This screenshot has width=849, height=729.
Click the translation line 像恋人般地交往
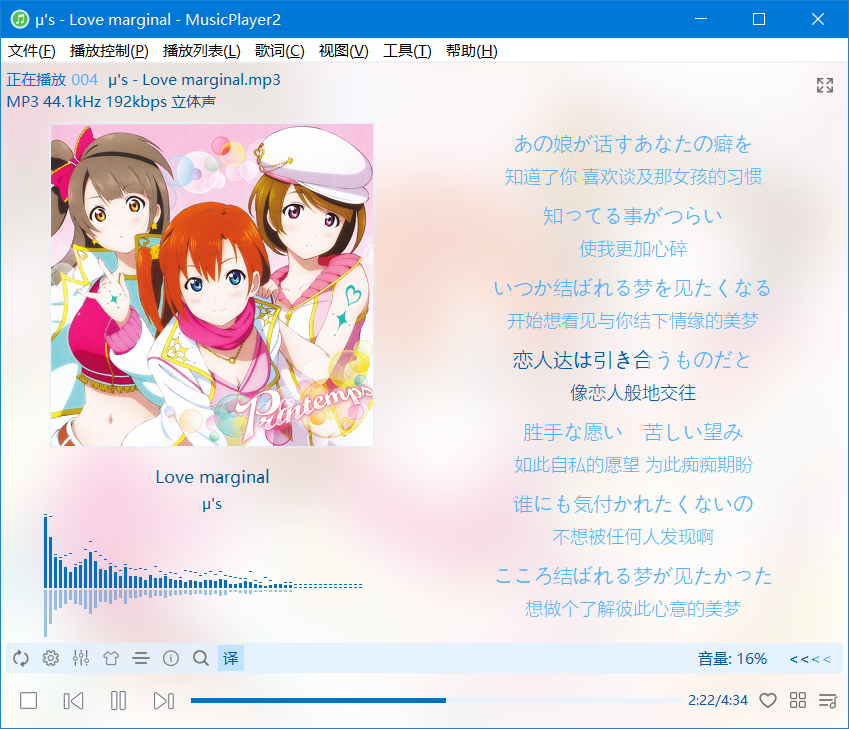632,393
